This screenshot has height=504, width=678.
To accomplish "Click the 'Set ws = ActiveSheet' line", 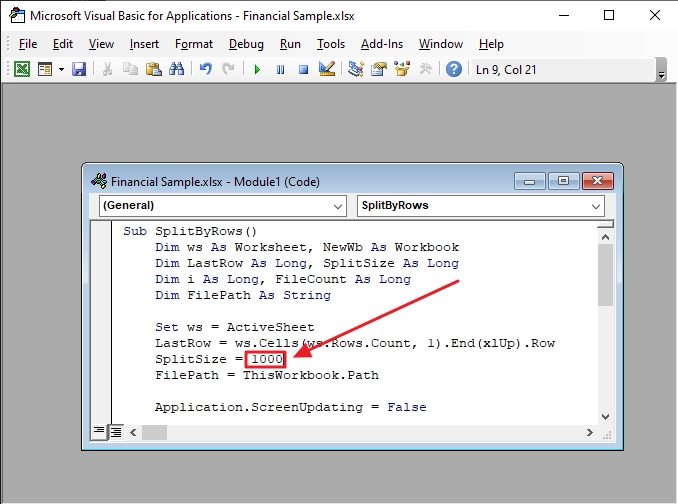I will (235, 327).
